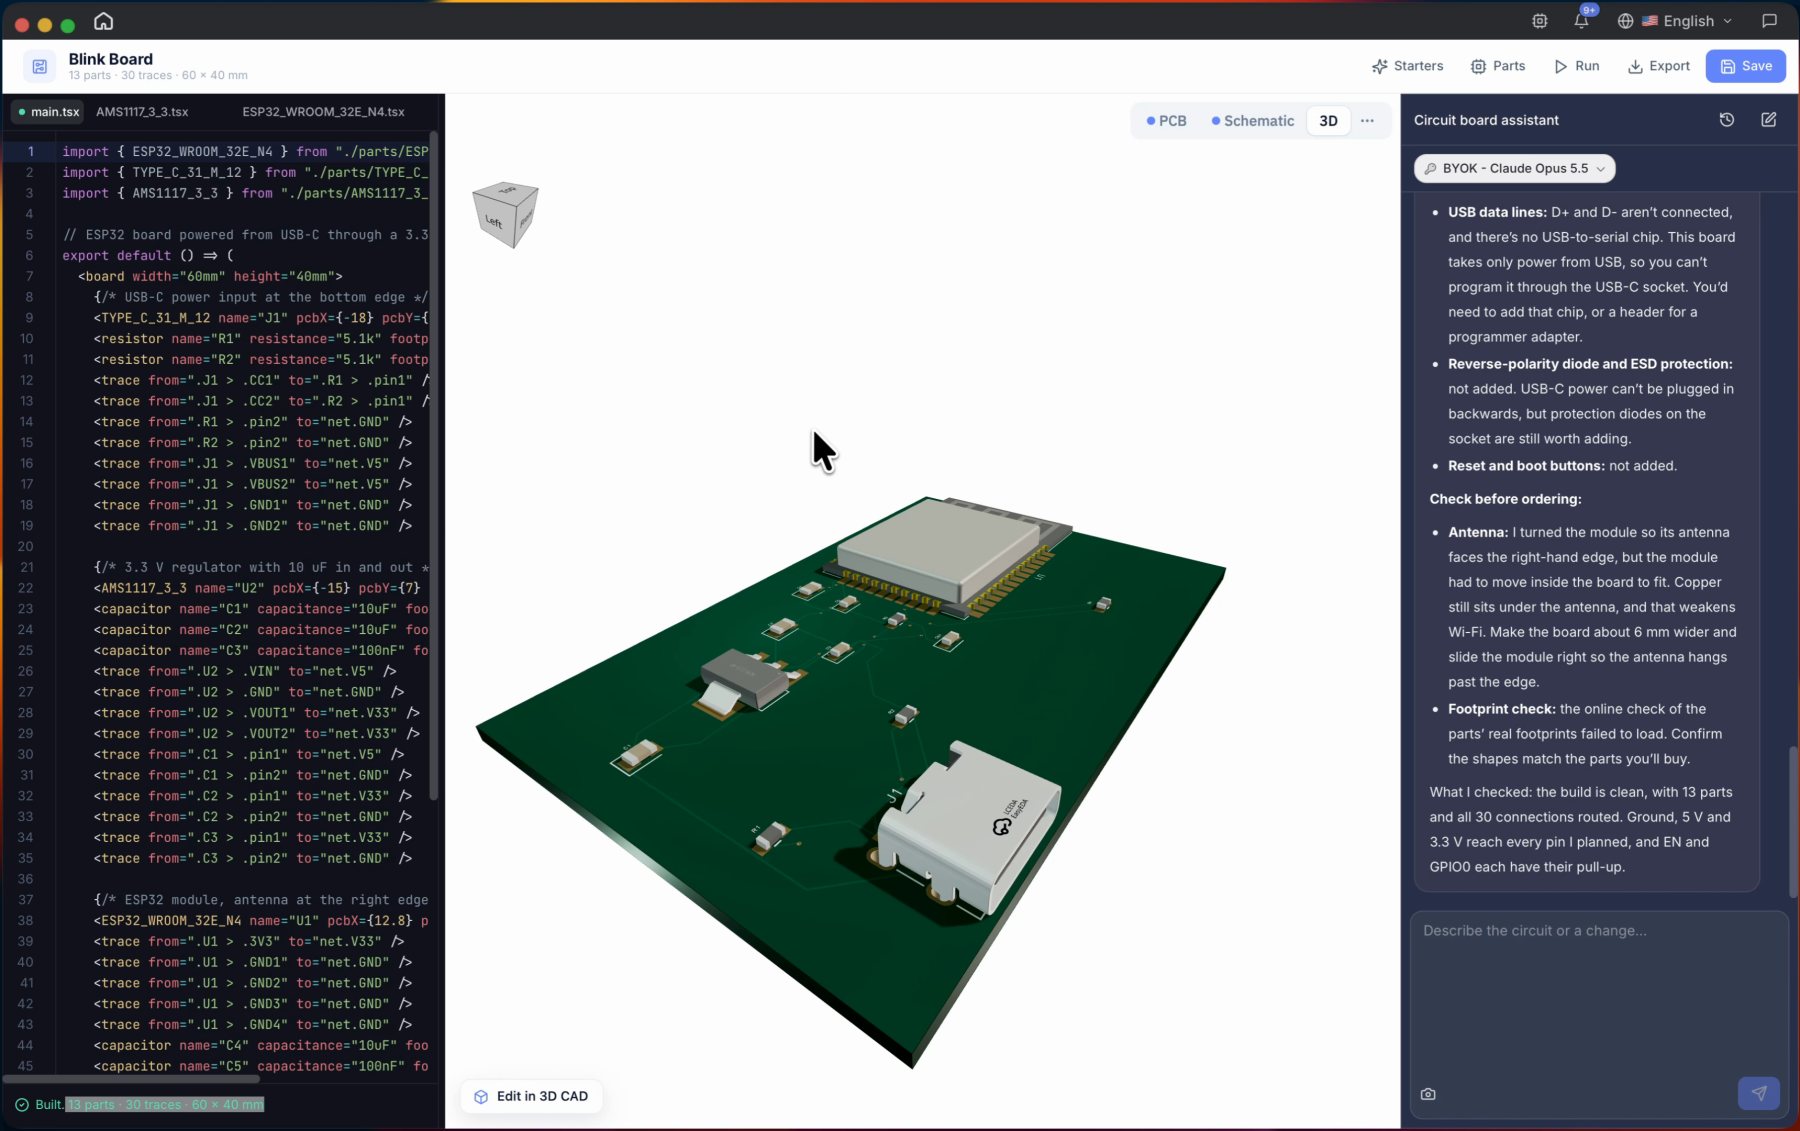The width and height of the screenshot is (1800, 1131).
Task: Open the BYOK - Claude Opus 5.5 model dropdown
Action: click(1514, 169)
